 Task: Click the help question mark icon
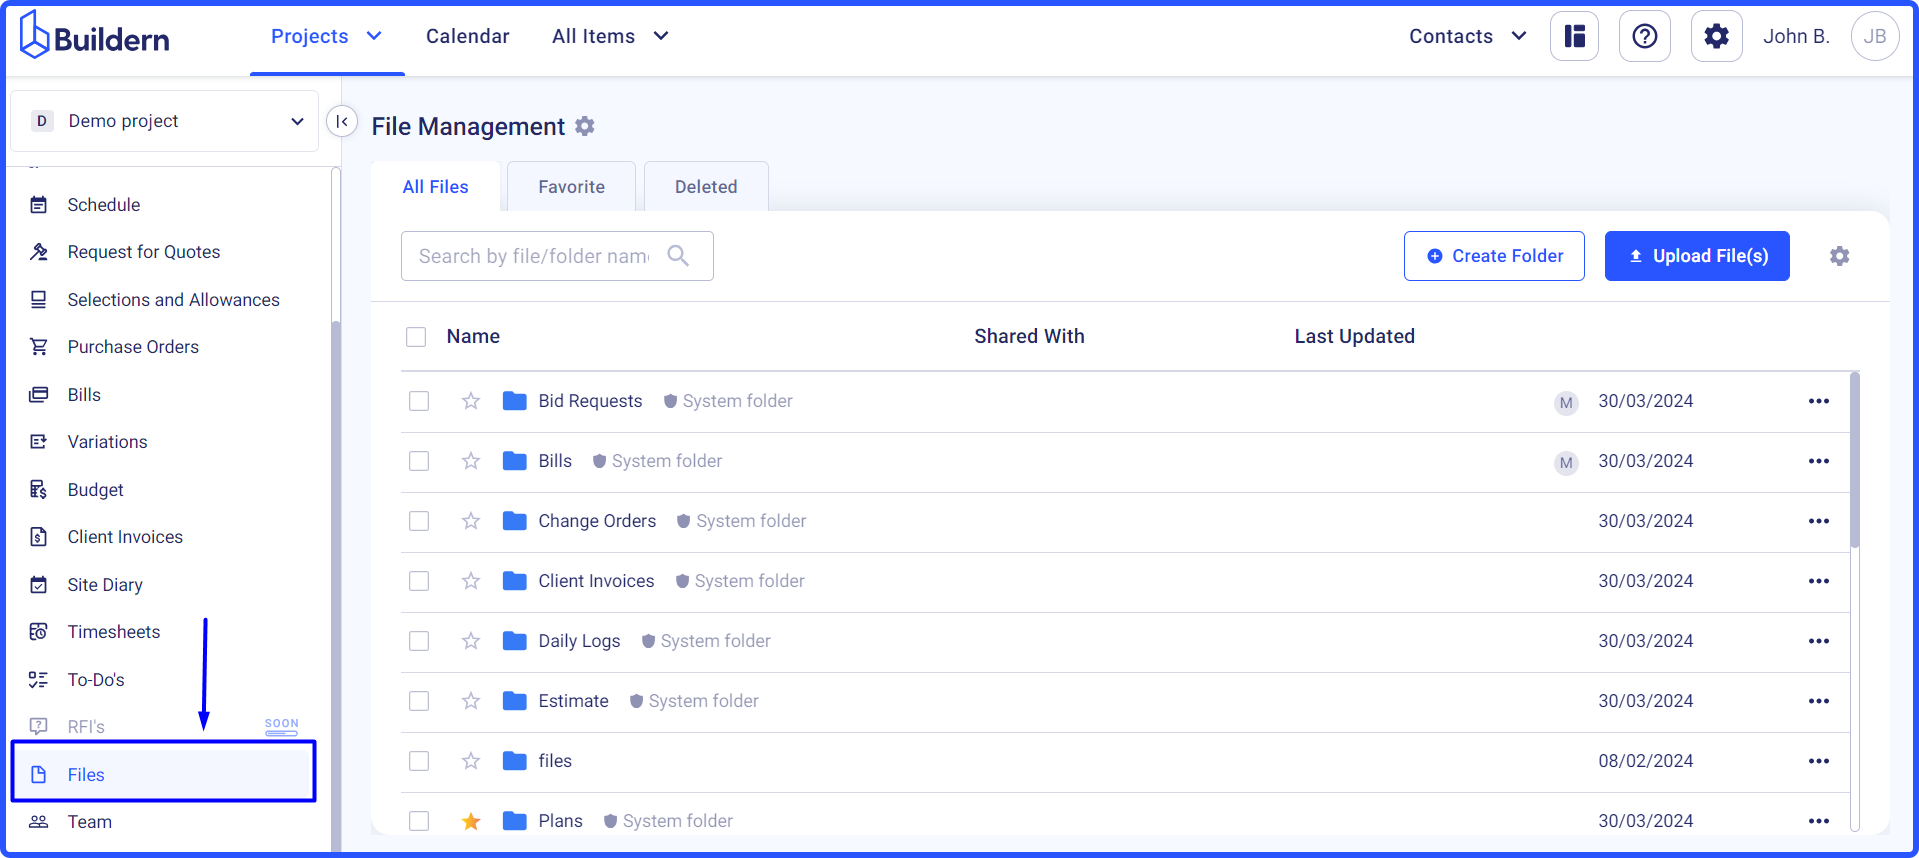point(1644,37)
